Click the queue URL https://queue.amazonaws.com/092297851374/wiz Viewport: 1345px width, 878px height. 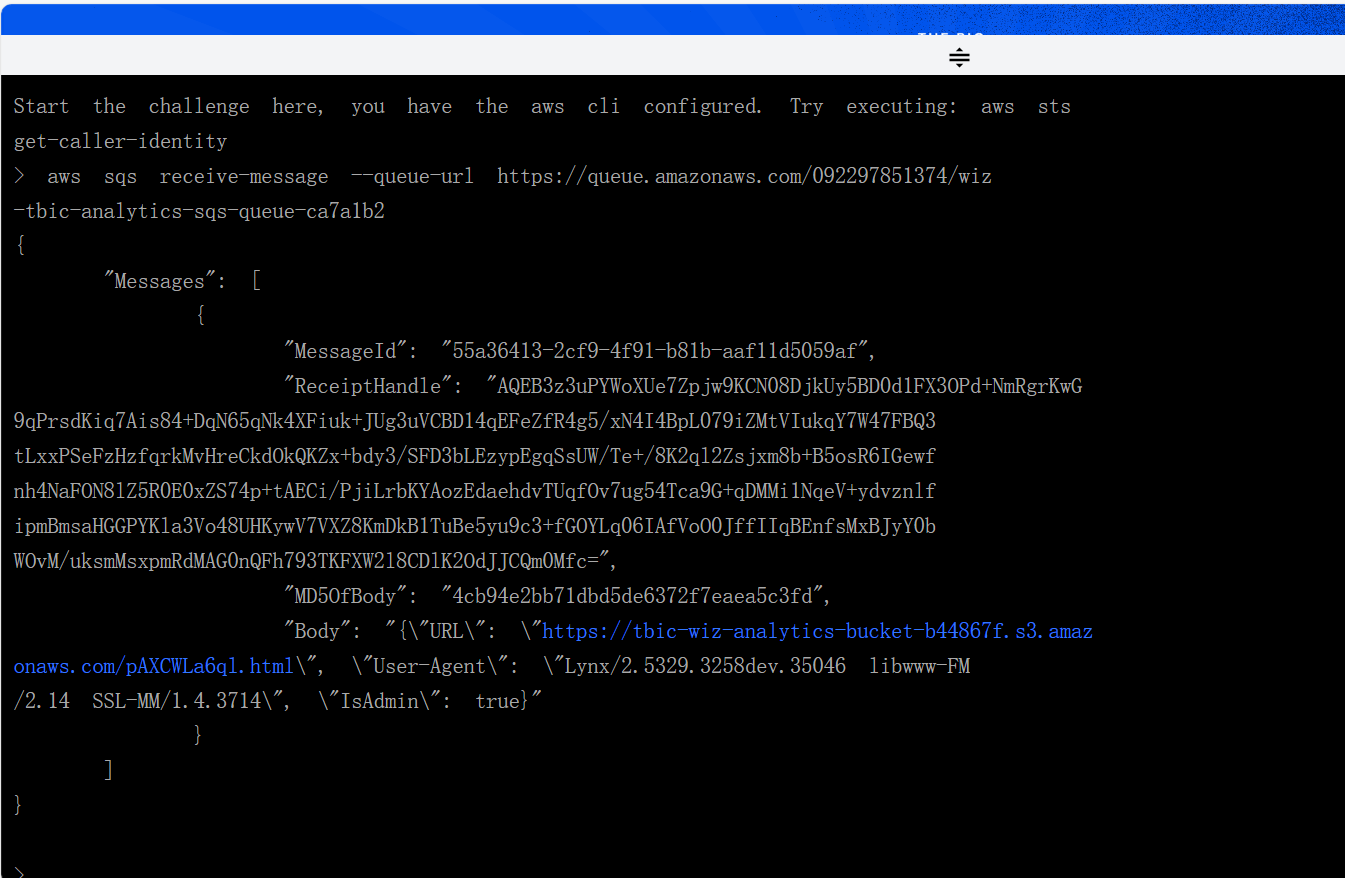click(x=744, y=176)
